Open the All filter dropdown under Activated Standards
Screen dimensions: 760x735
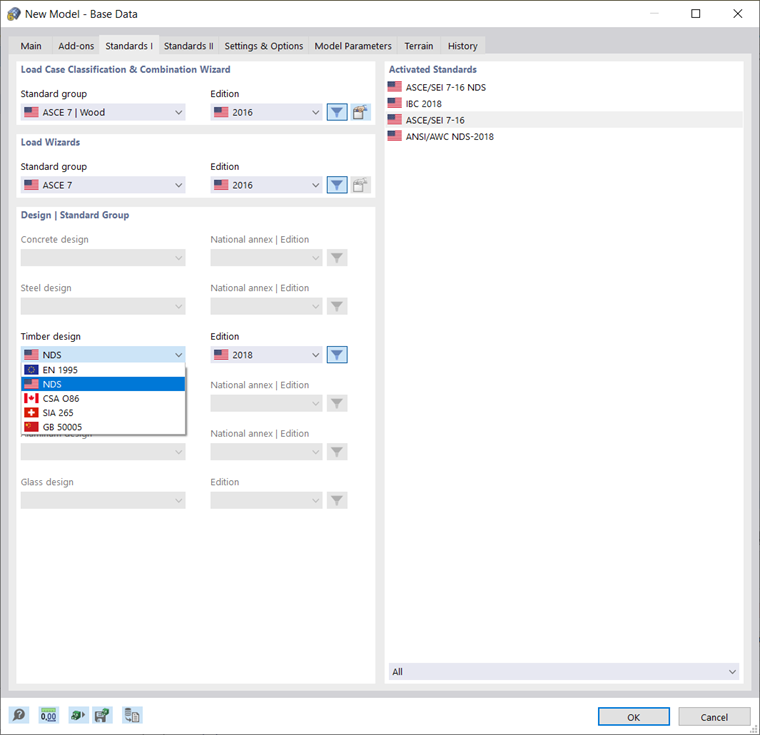click(x=564, y=671)
